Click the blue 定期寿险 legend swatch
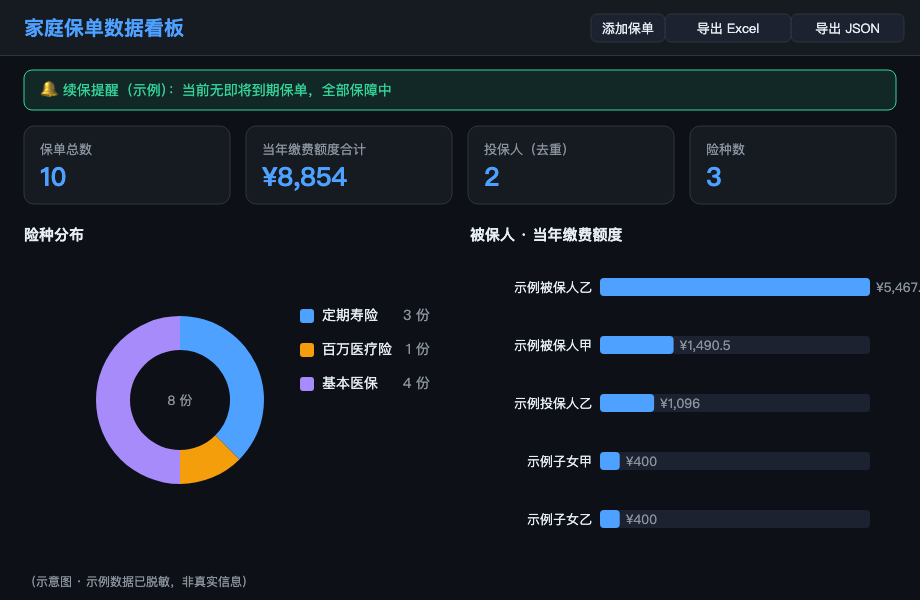The image size is (920, 600). pos(307,316)
